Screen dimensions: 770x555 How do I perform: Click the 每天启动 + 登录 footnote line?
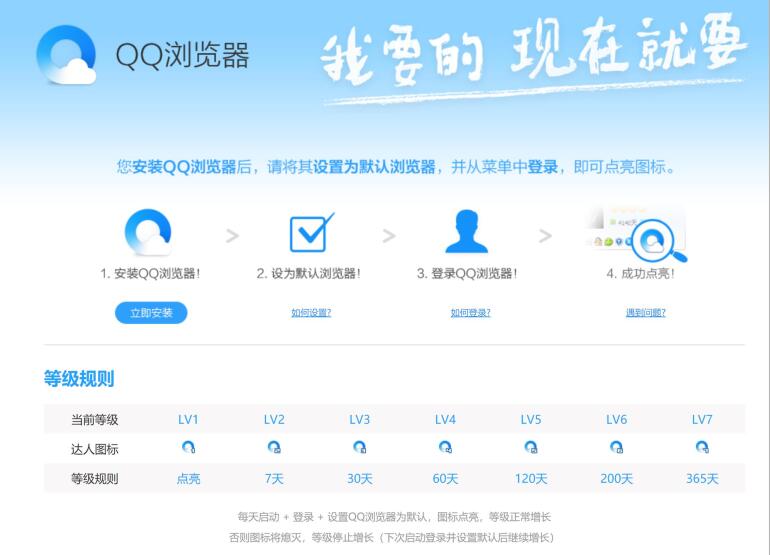point(394,517)
